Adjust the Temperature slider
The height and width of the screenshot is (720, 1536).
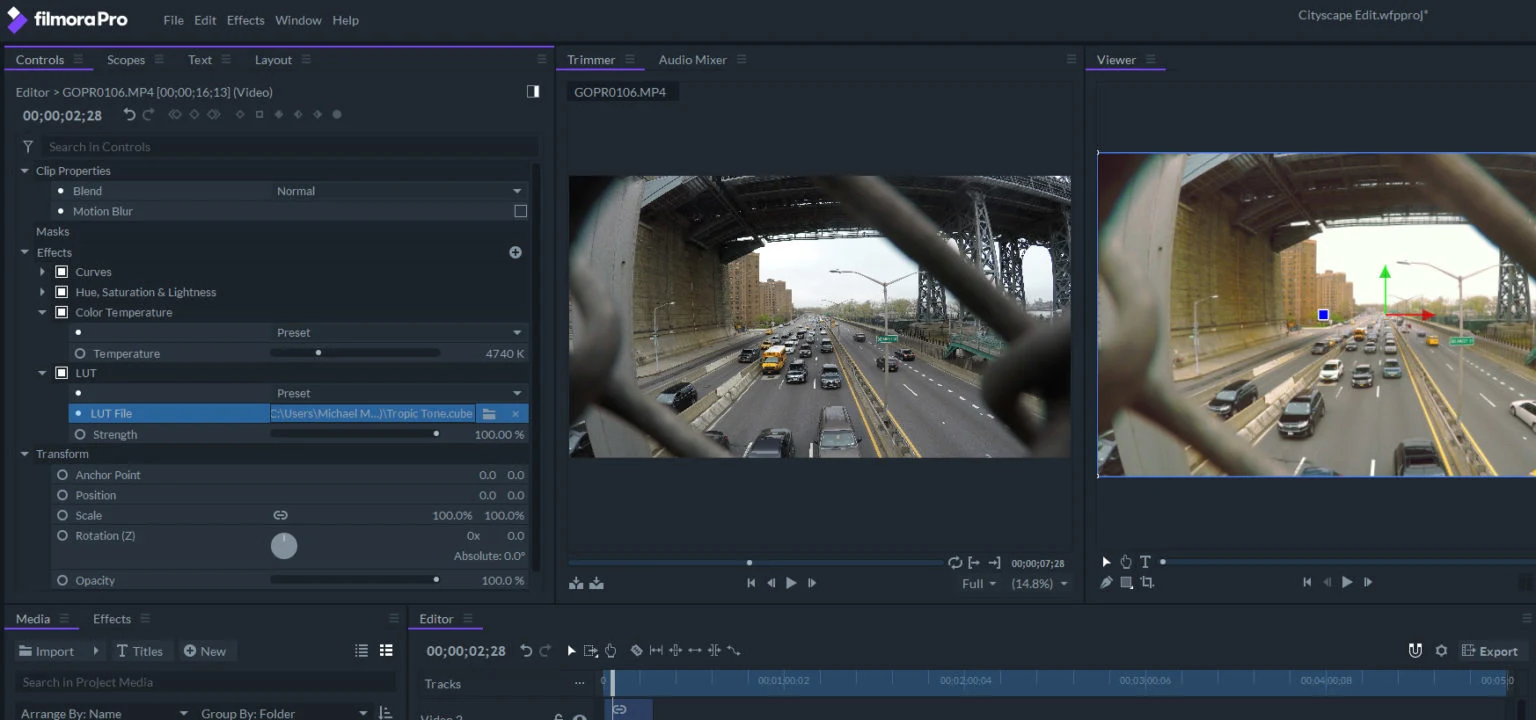[318, 353]
